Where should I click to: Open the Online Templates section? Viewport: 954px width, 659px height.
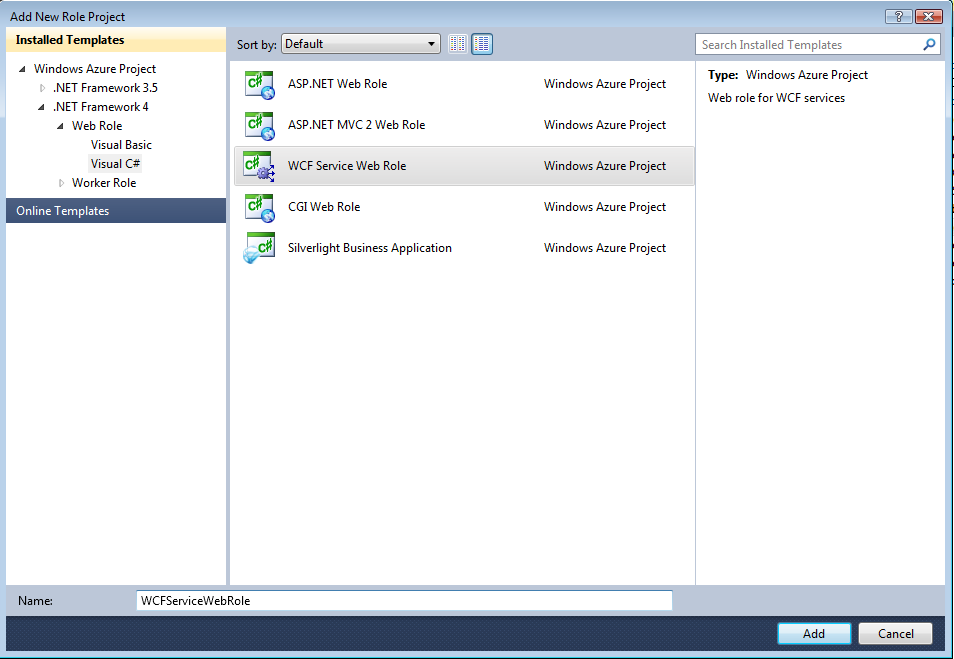click(x=116, y=211)
